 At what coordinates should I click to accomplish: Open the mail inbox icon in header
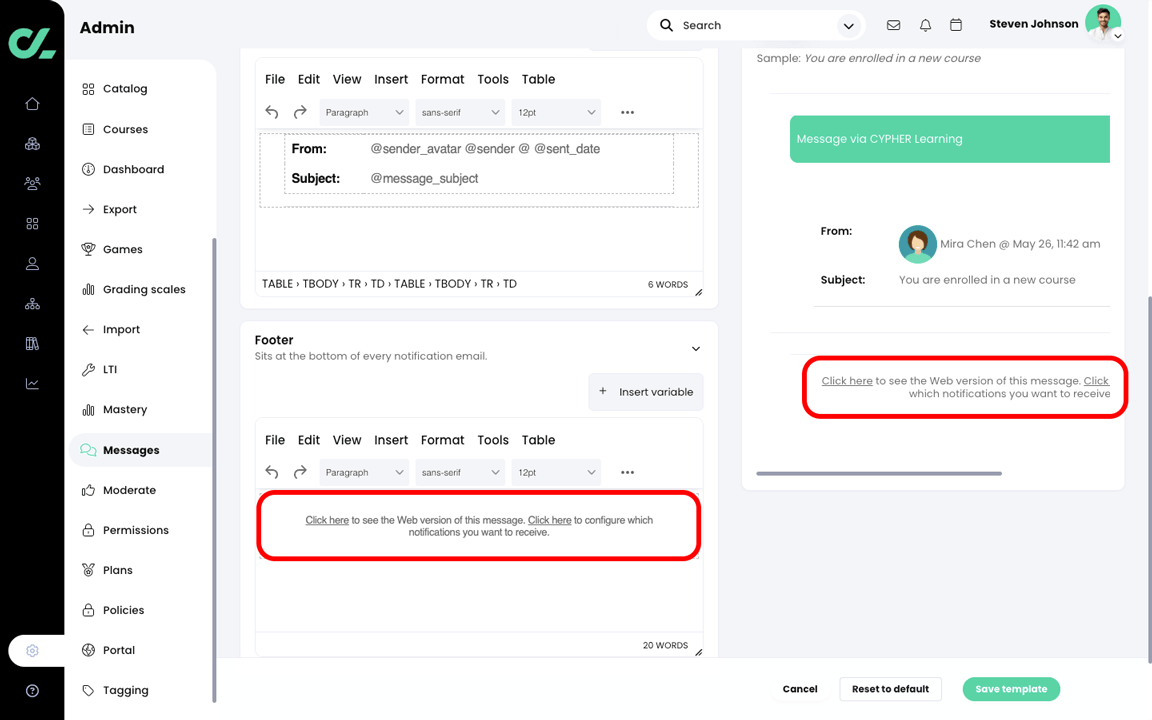893,25
